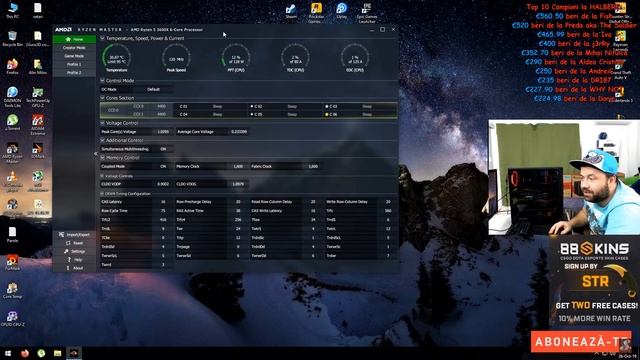The image size is (640, 360).
Task: Open AIDA64 Extreme desktop icon
Action: 38,124
